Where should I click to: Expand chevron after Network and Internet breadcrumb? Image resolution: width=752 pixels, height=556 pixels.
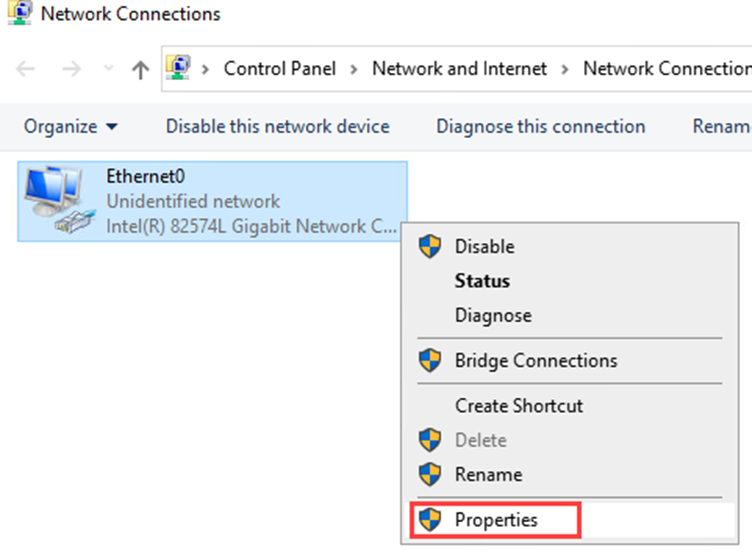click(x=565, y=70)
